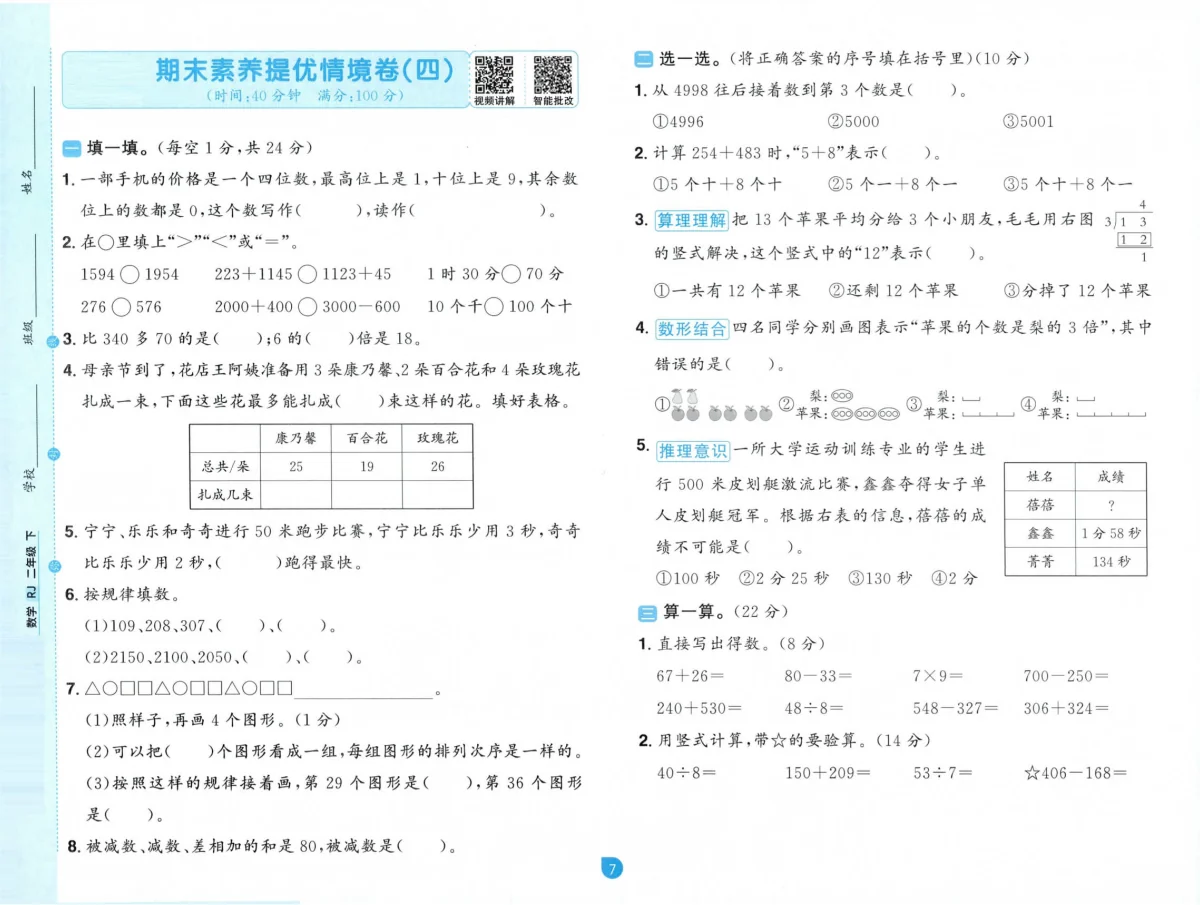Select option ②5000
Image resolution: width=1200 pixels, height=905 pixels.
[x=853, y=121]
